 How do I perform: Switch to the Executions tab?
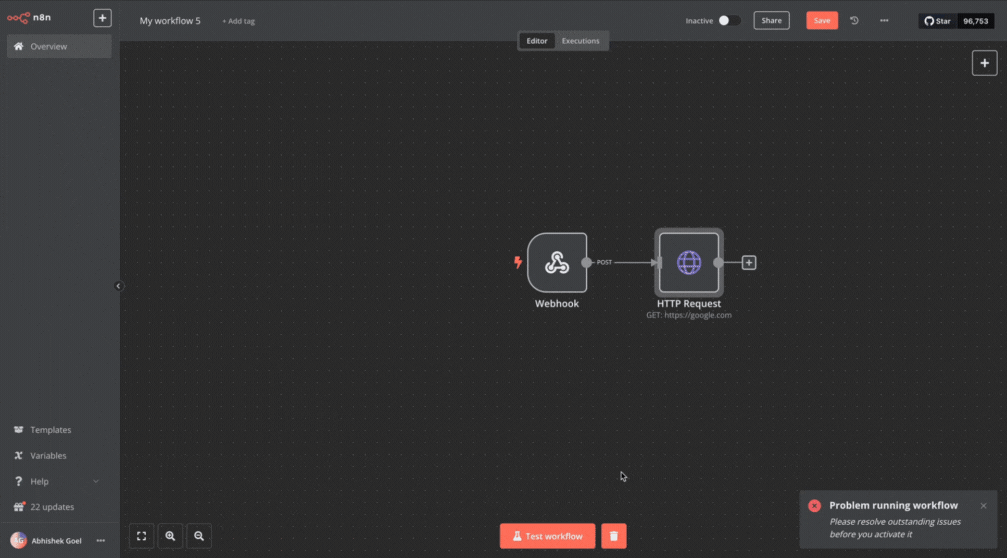click(x=580, y=41)
